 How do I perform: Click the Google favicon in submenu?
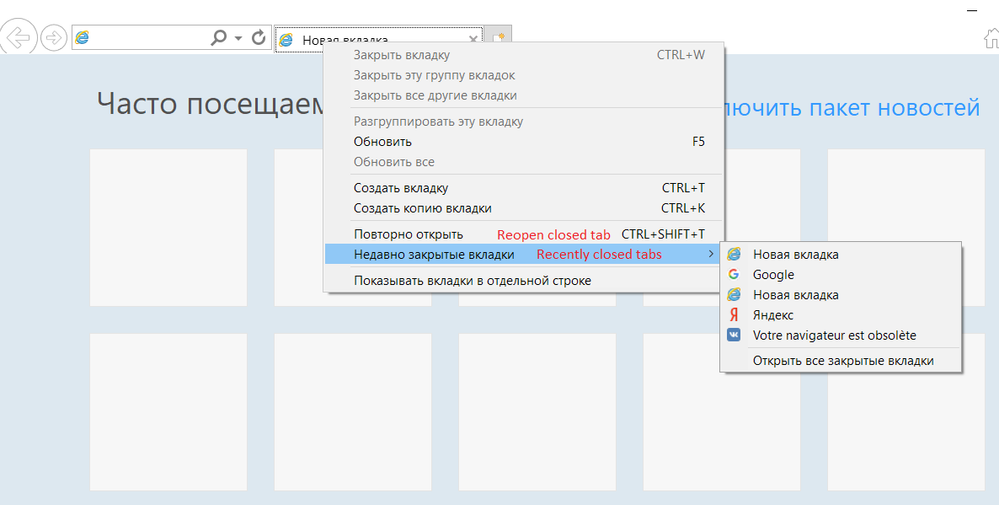[734, 274]
